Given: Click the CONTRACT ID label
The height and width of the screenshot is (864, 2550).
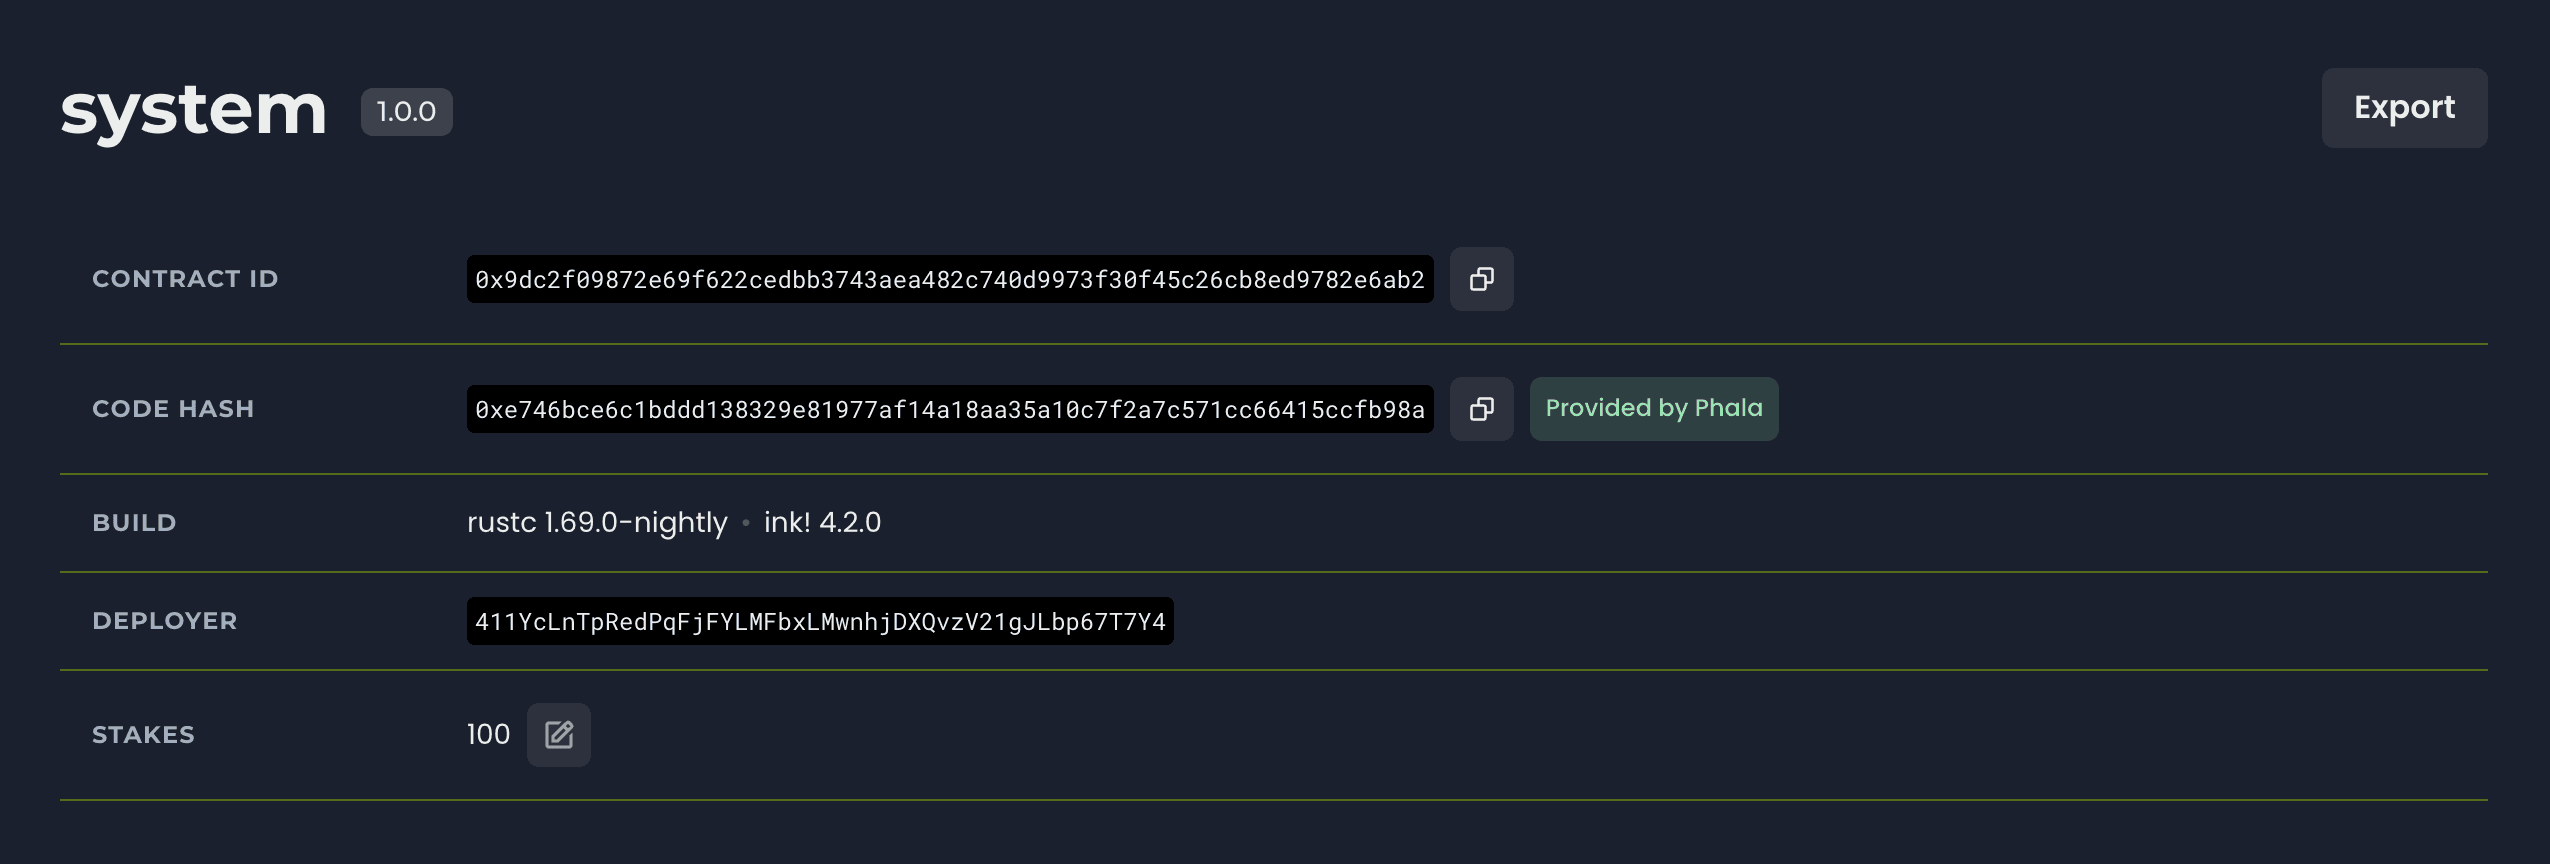Looking at the screenshot, I should tap(185, 279).
